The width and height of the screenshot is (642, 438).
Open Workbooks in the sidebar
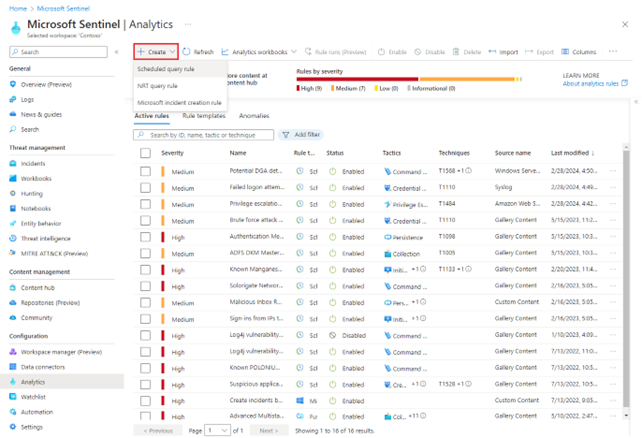point(36,178)
